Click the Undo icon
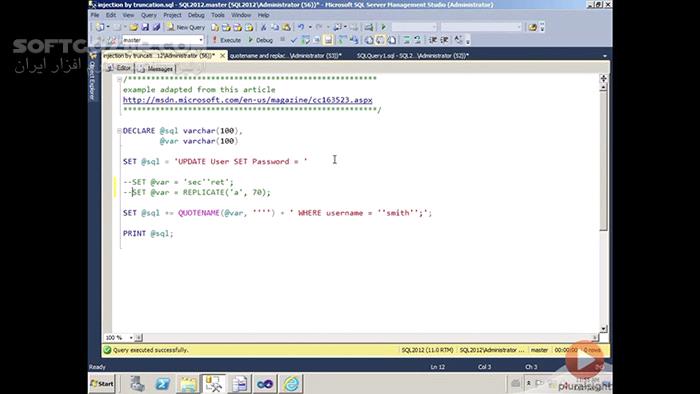Image resolution: width=700 pixels, height=394 pixels. (301, 27)
